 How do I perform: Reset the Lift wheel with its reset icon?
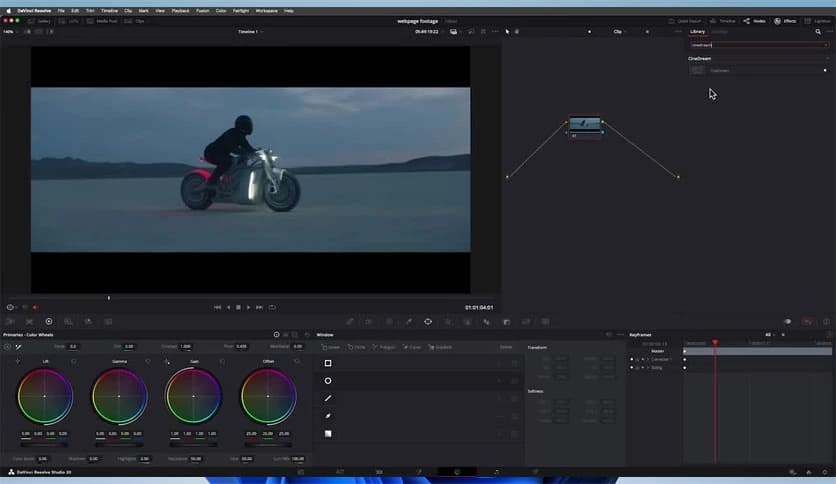coord(74,362)
